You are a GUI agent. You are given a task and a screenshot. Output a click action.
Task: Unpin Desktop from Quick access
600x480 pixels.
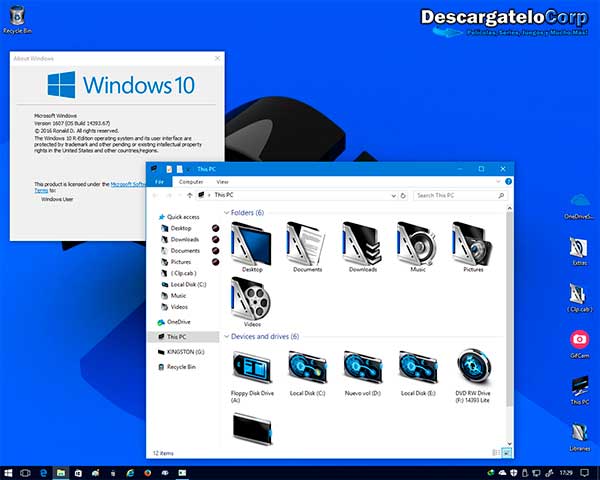click(x=216, y=229)
